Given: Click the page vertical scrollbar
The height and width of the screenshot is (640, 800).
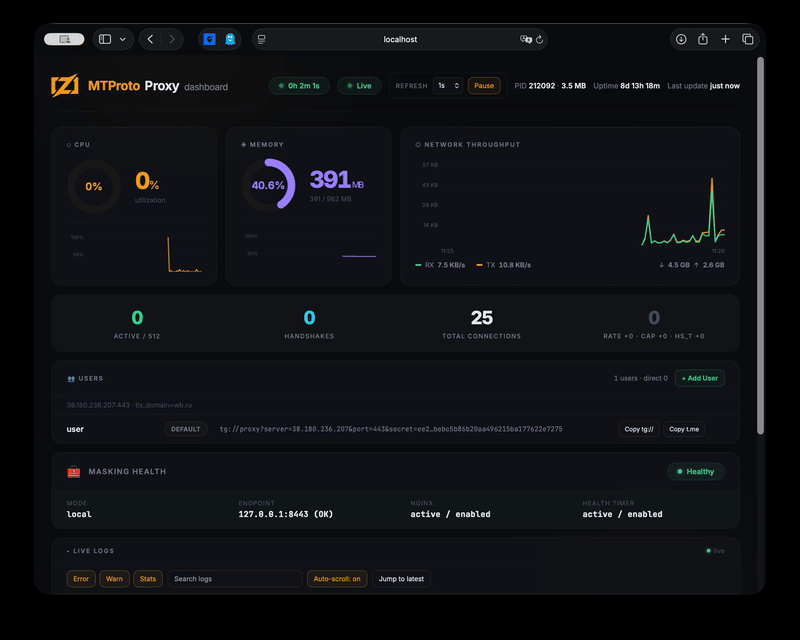Looking at the screenshot, I should pyautogui.click(x=760, y=245).
